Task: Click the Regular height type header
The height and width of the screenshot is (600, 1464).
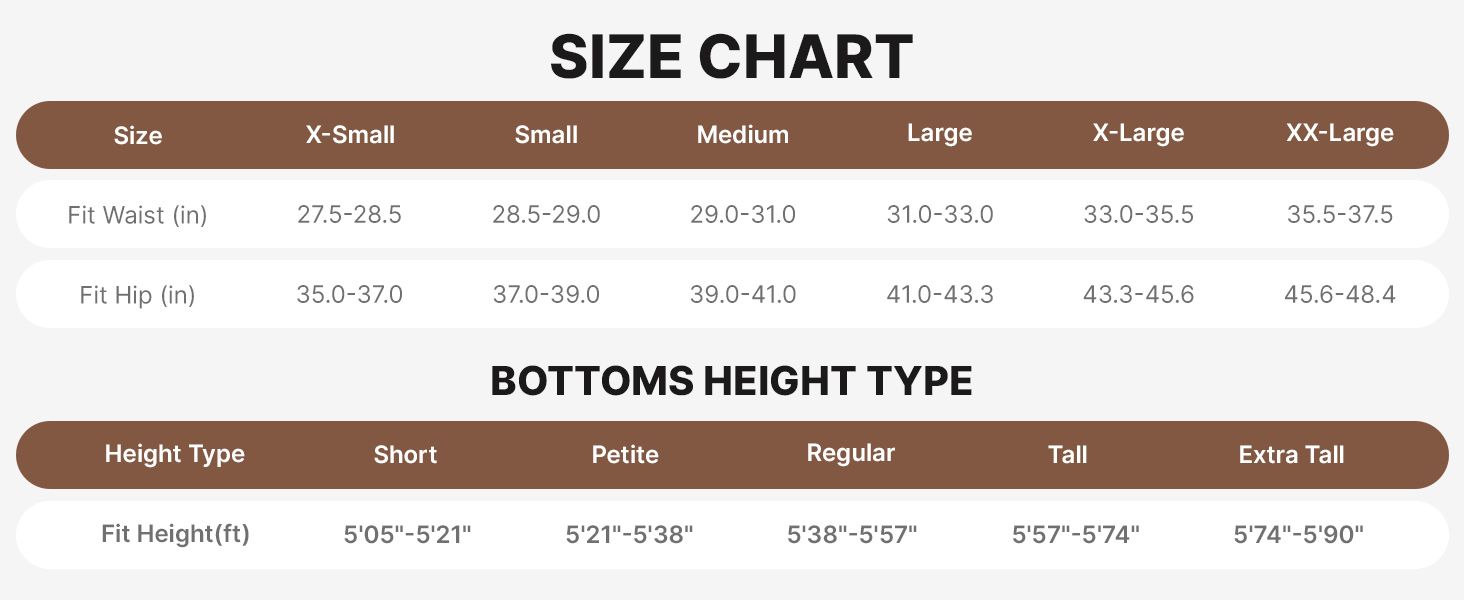Action: 851,453
